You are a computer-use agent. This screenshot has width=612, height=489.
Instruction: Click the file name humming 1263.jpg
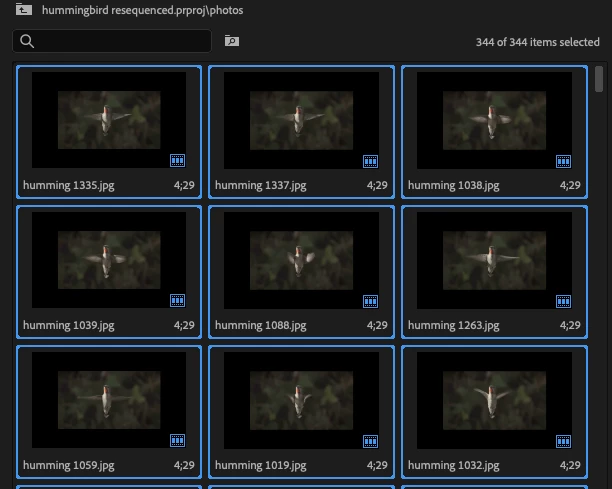(x=454, y=325)
